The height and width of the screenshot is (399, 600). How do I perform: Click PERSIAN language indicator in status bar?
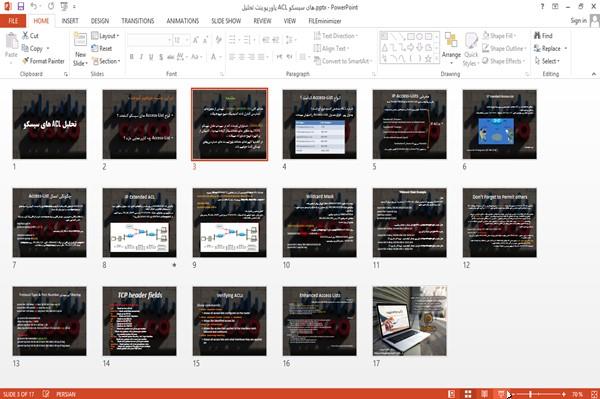[66, 394]
